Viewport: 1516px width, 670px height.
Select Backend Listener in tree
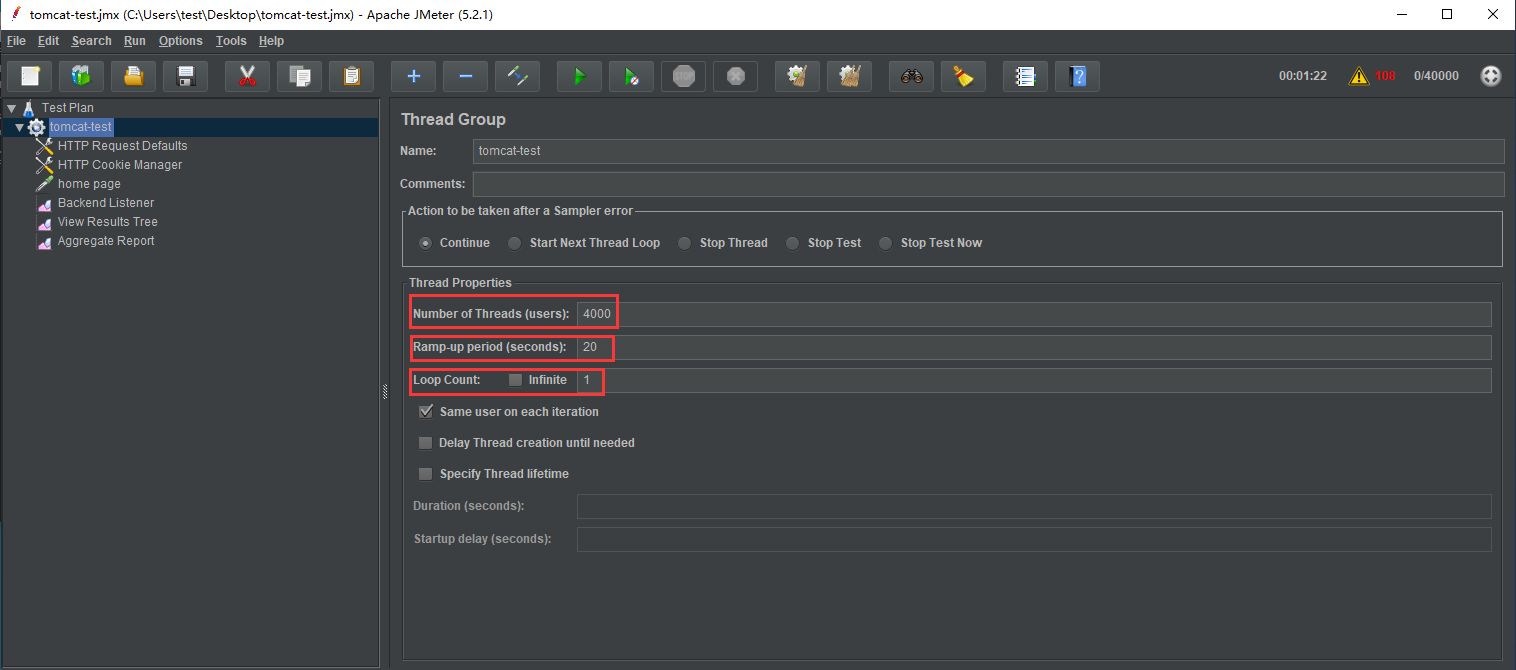pyautogui.click(x=106, y=203)
